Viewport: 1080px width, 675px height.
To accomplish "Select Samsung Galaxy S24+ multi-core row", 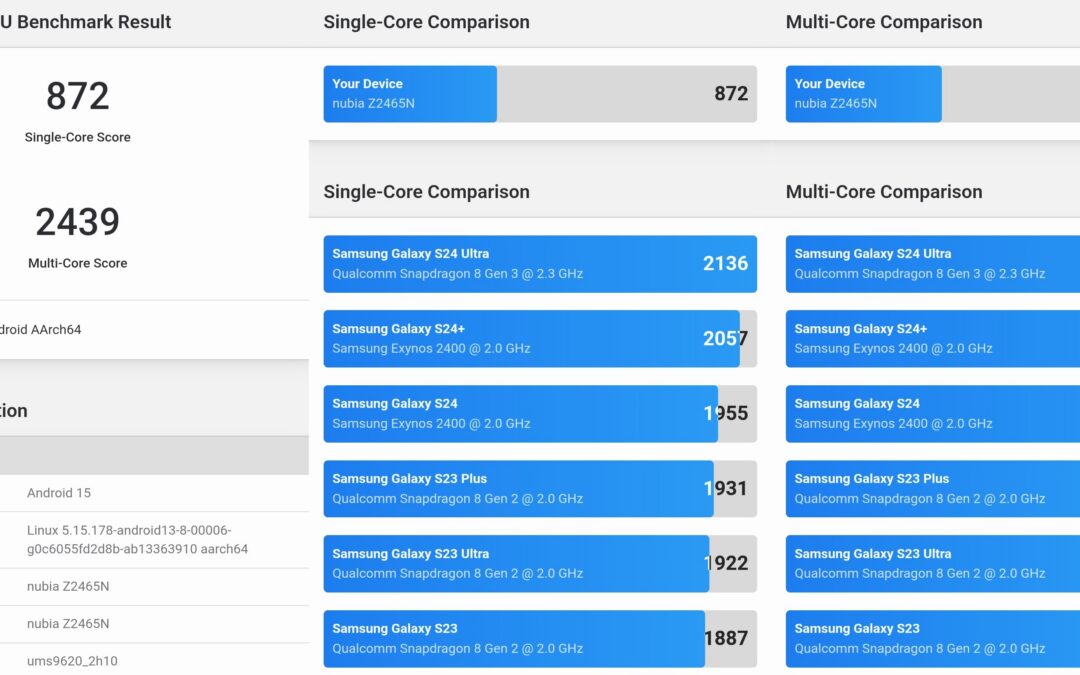I will click(932, 339).
